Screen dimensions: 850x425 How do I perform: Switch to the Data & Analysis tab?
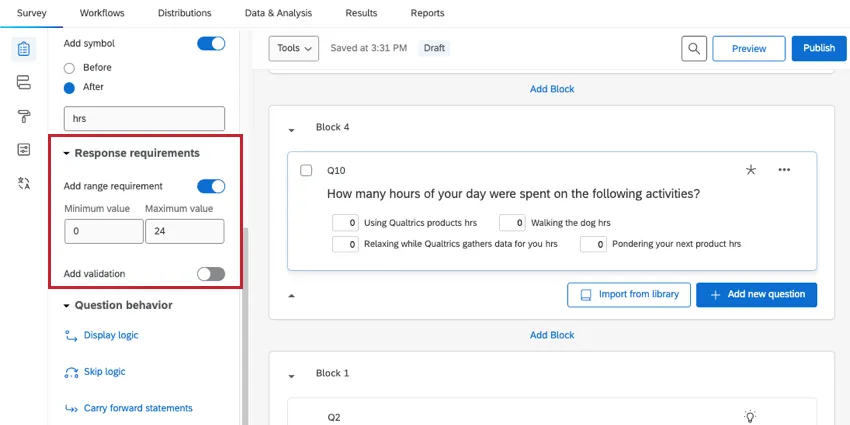278,13
